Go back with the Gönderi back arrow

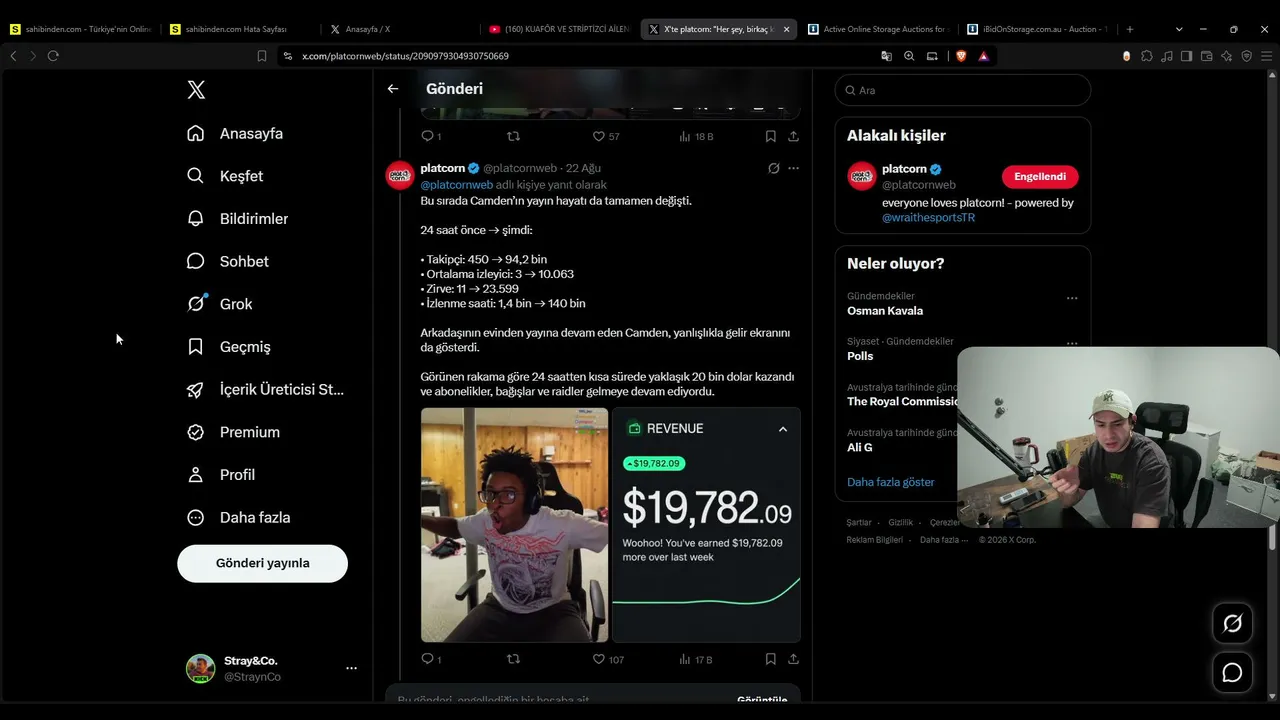coord(393,89)
